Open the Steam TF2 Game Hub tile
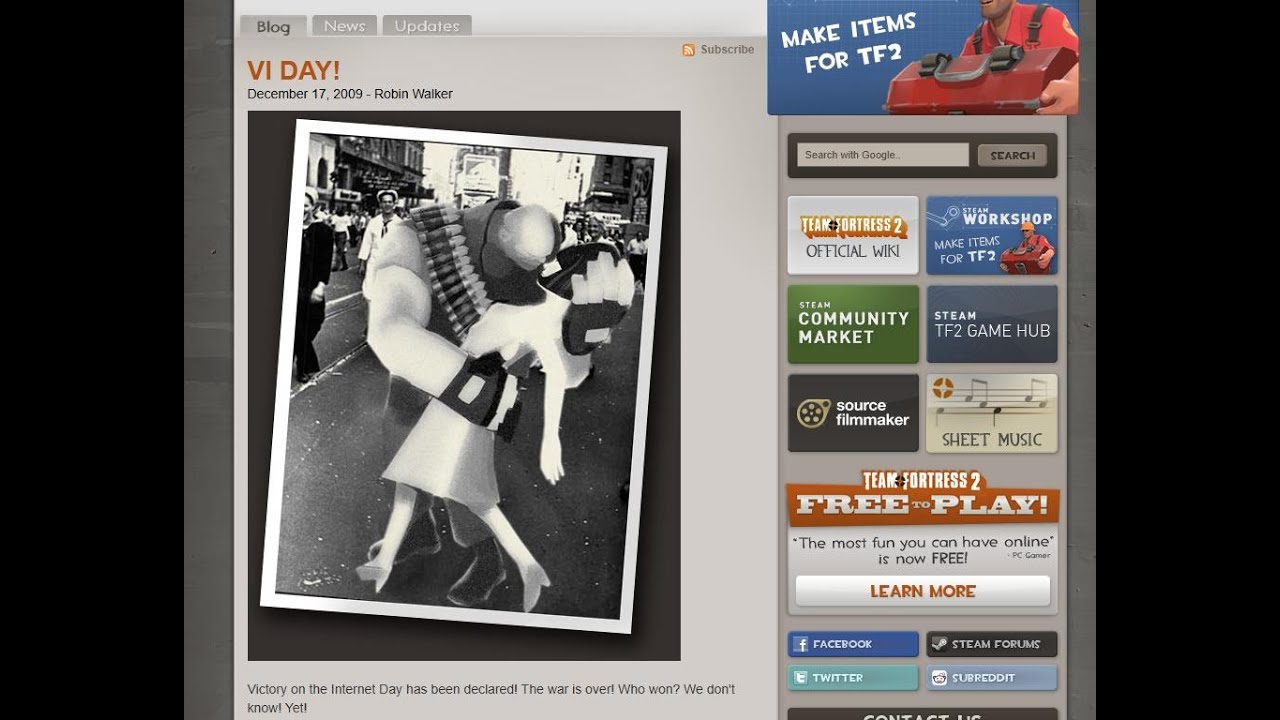The height and width of the screenshot is (720, 1280). coord(992,324)
